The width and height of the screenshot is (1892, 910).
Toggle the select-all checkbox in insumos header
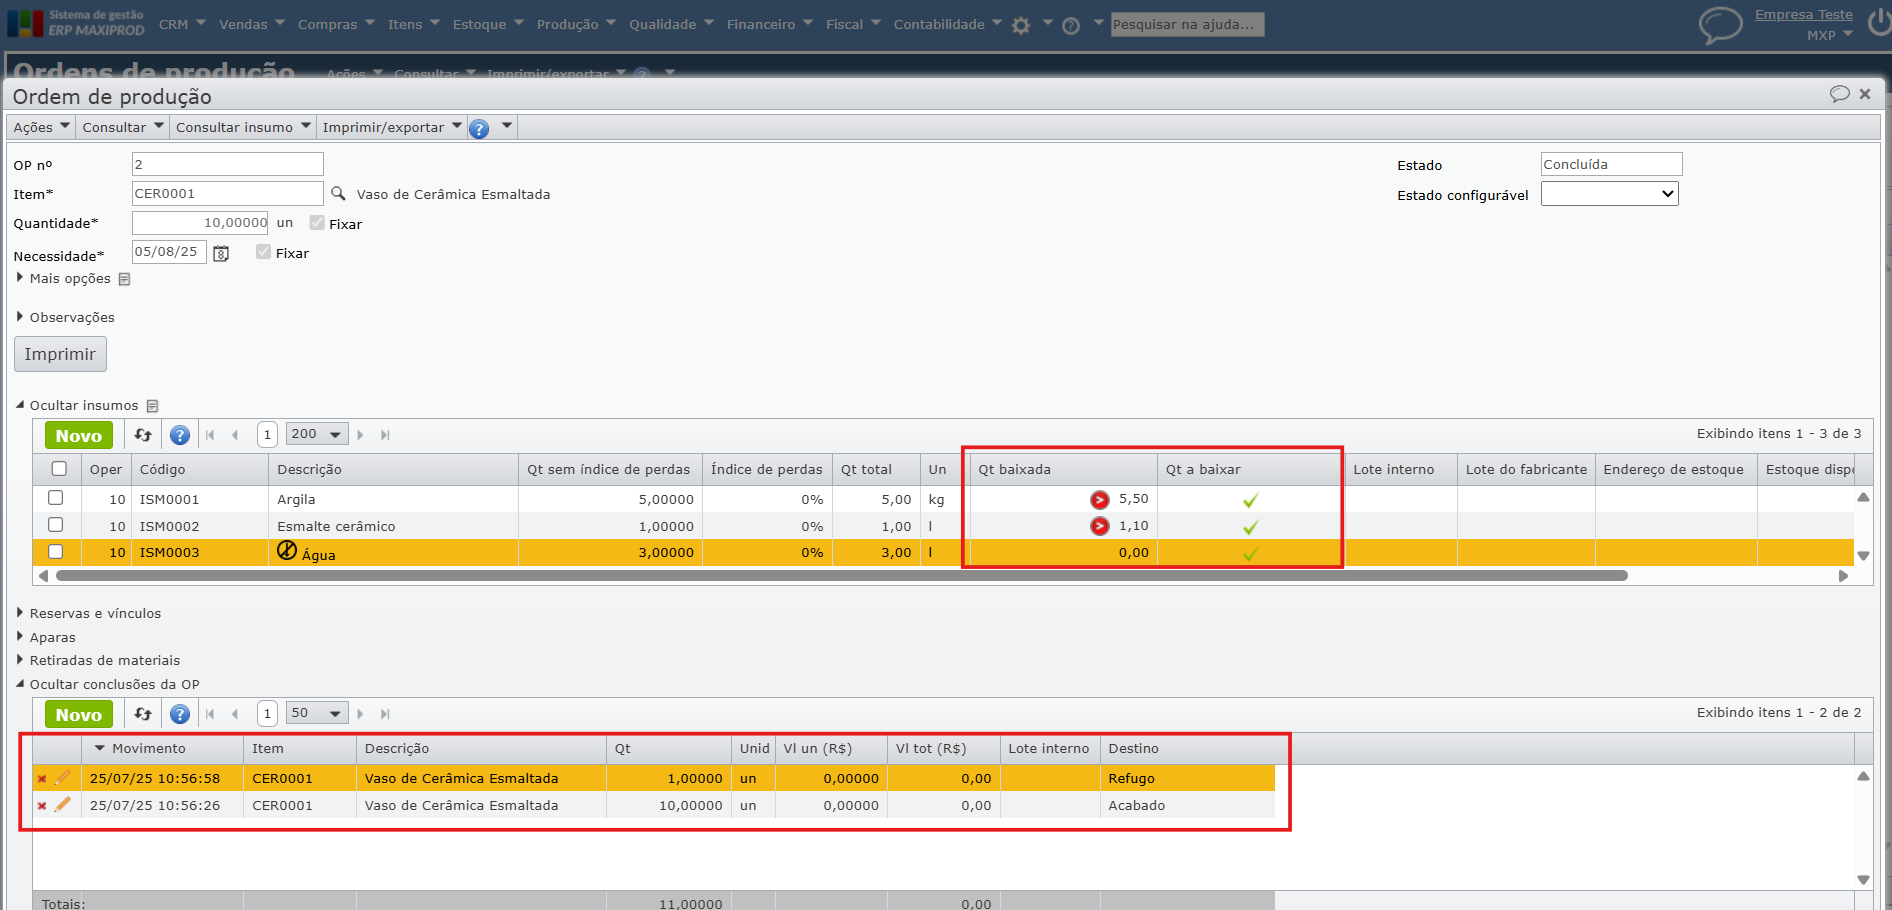[59, 469]
